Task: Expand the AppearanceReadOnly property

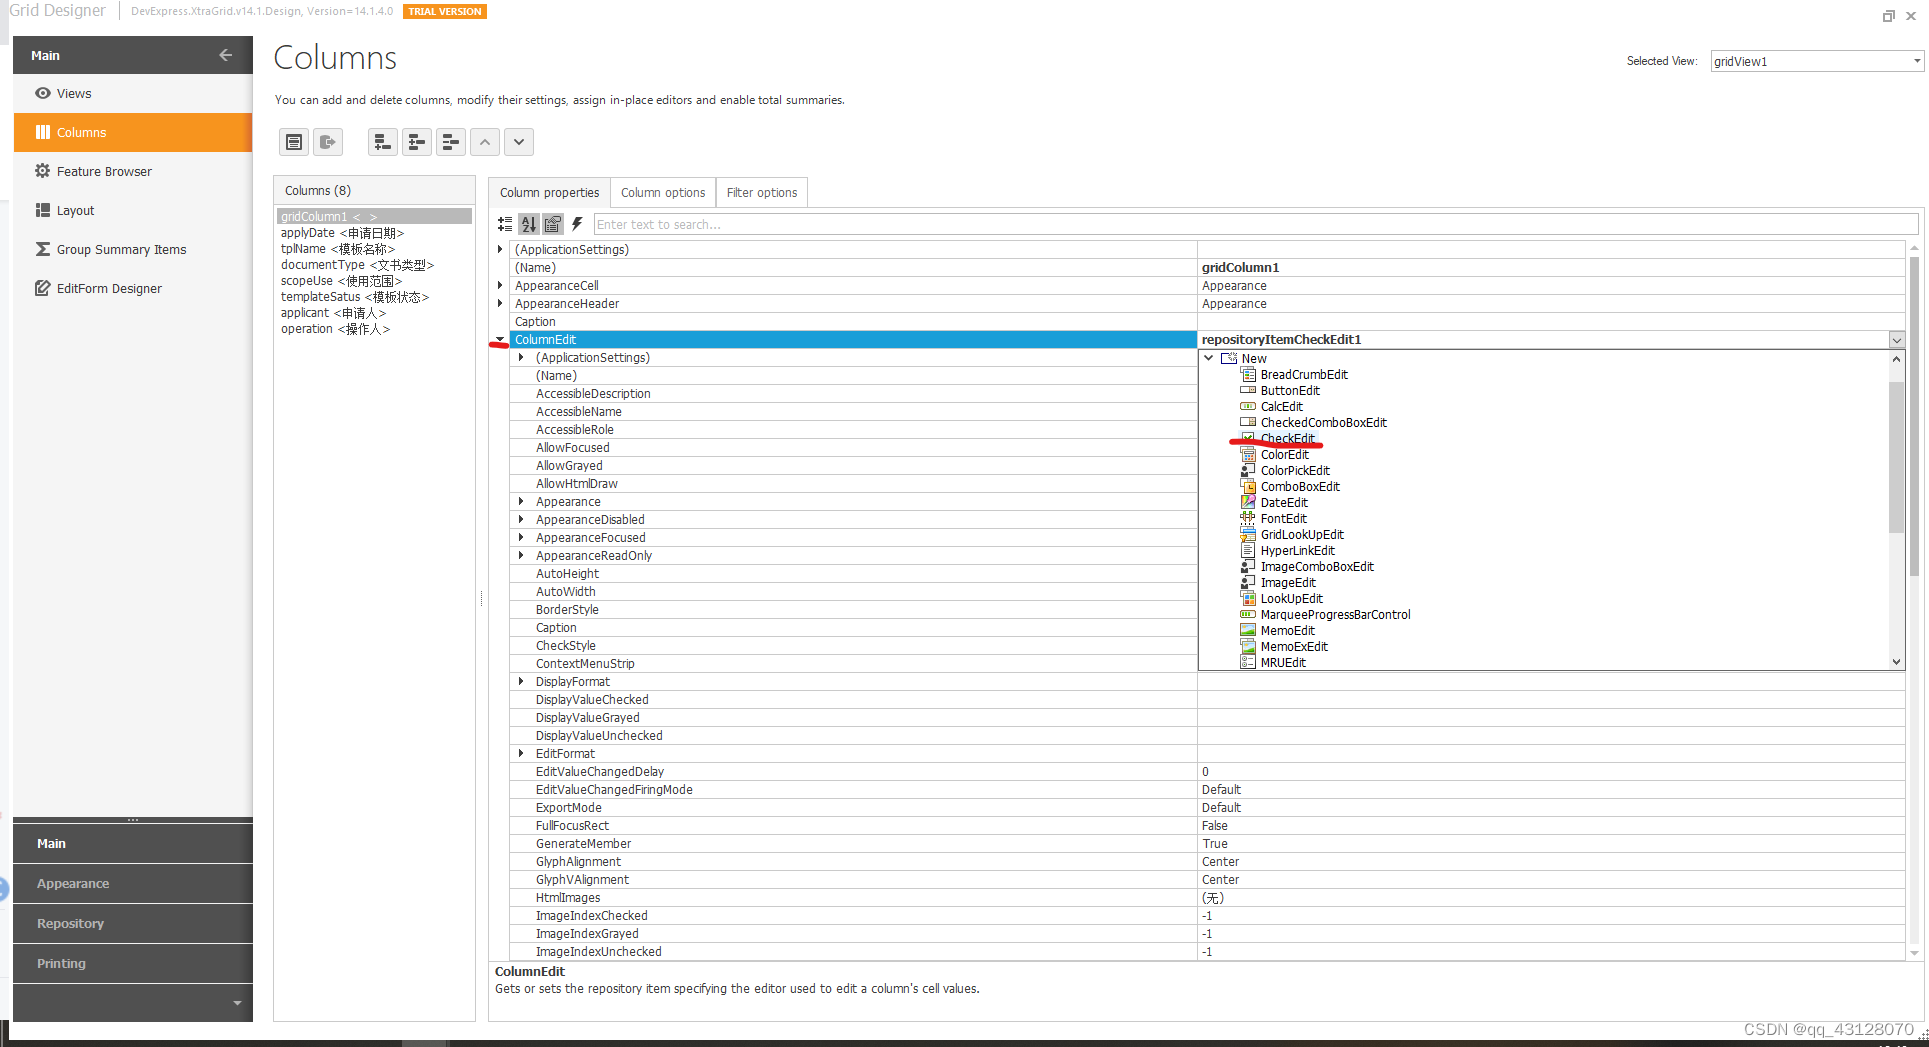Action: click(x=521, y=556)
